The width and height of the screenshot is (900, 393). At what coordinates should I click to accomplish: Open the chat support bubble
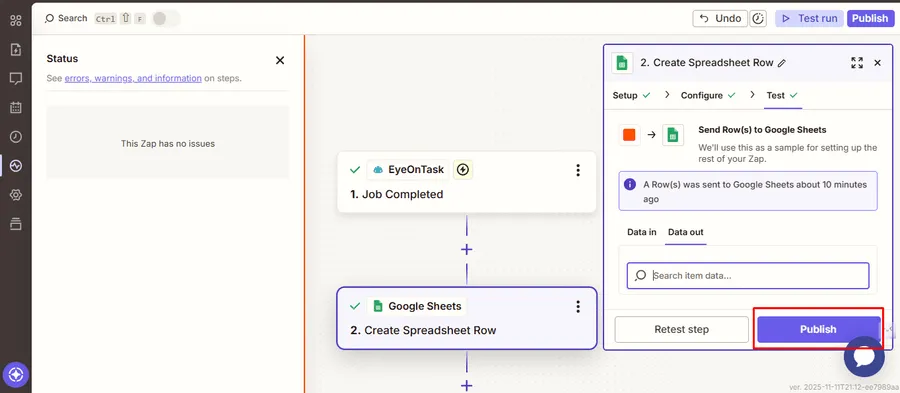[864, 356]
